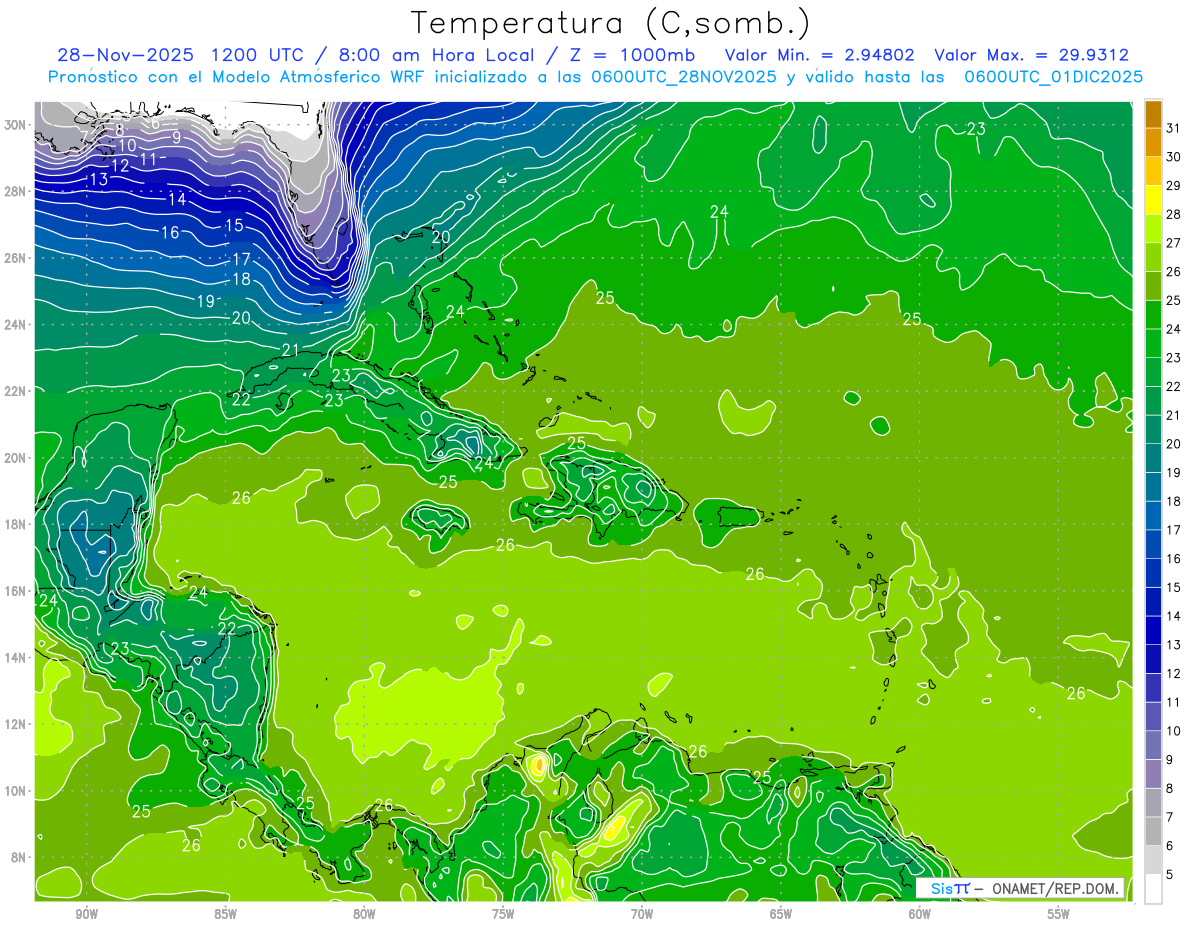Click the "30N" latitude axis label
This screenshot has height=927, width=1200.
tap(16, 124)
